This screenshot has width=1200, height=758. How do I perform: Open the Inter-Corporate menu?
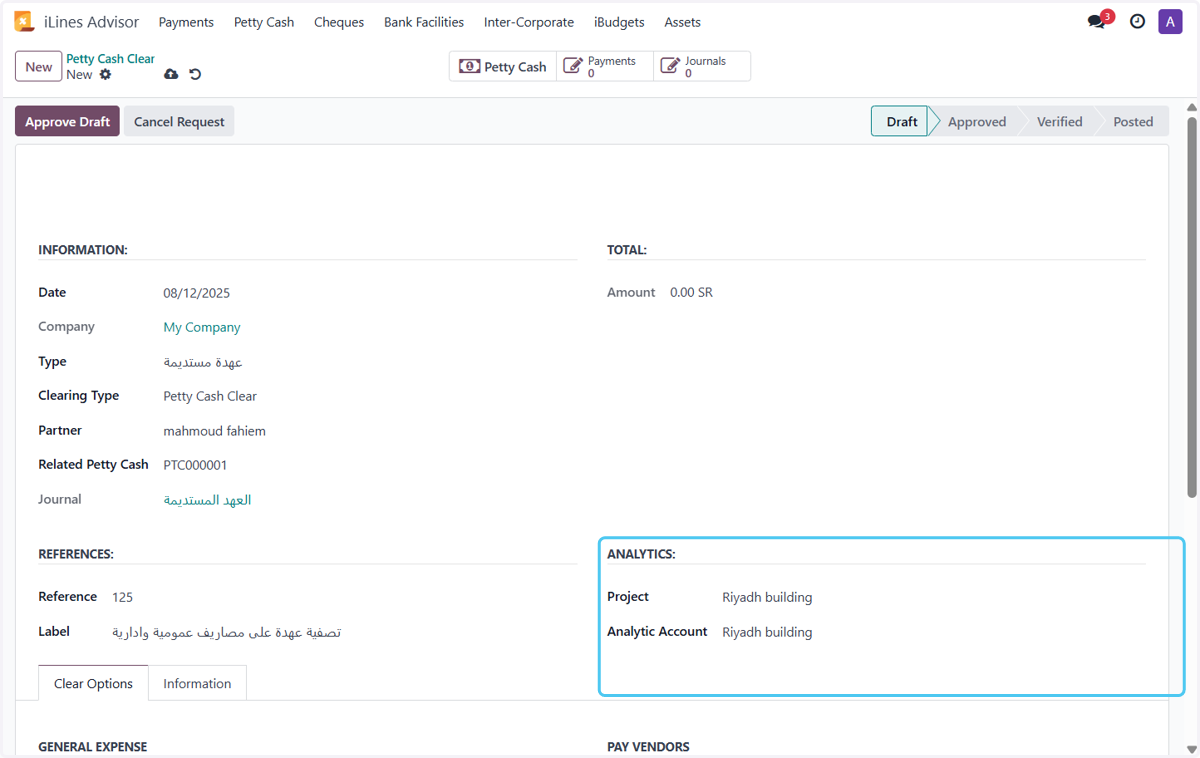(529, 22)
